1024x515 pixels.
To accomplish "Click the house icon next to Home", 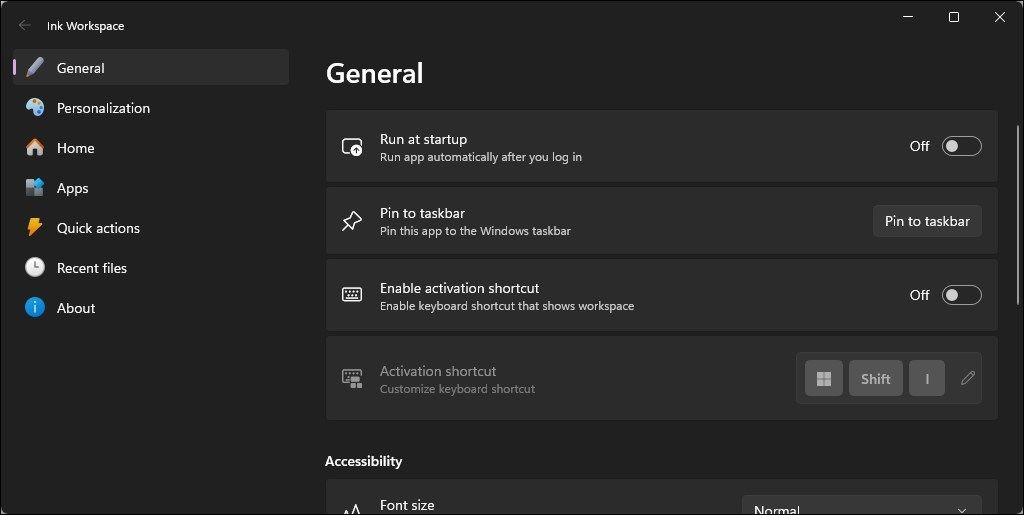I will click(x=35, y=148).
